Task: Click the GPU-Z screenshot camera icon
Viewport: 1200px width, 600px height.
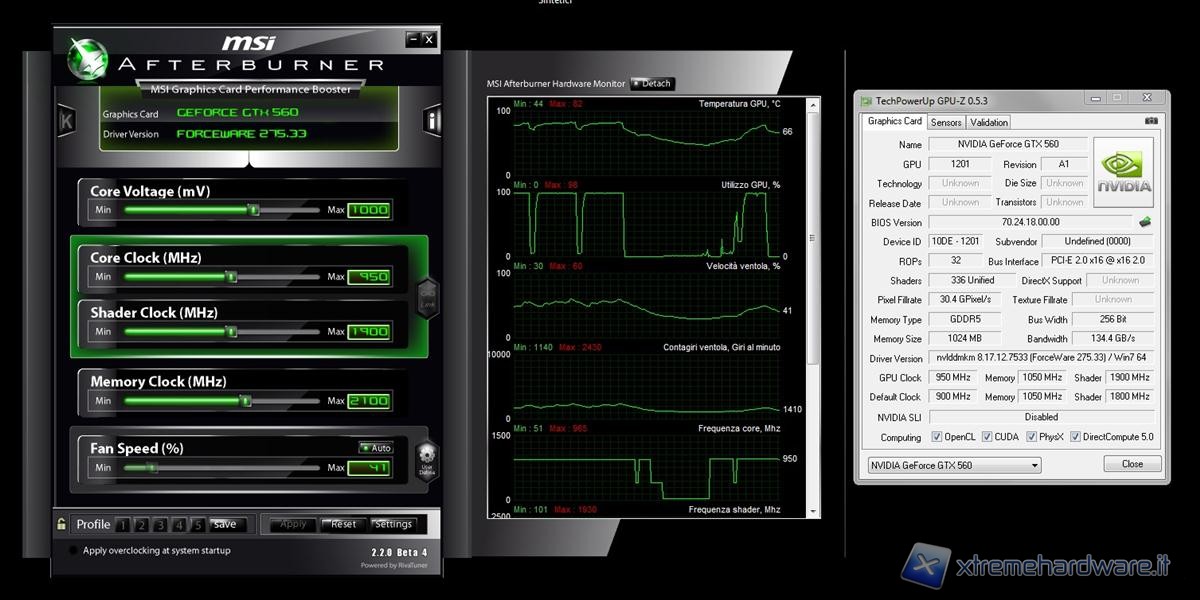Action: [x=1151, y=121]
